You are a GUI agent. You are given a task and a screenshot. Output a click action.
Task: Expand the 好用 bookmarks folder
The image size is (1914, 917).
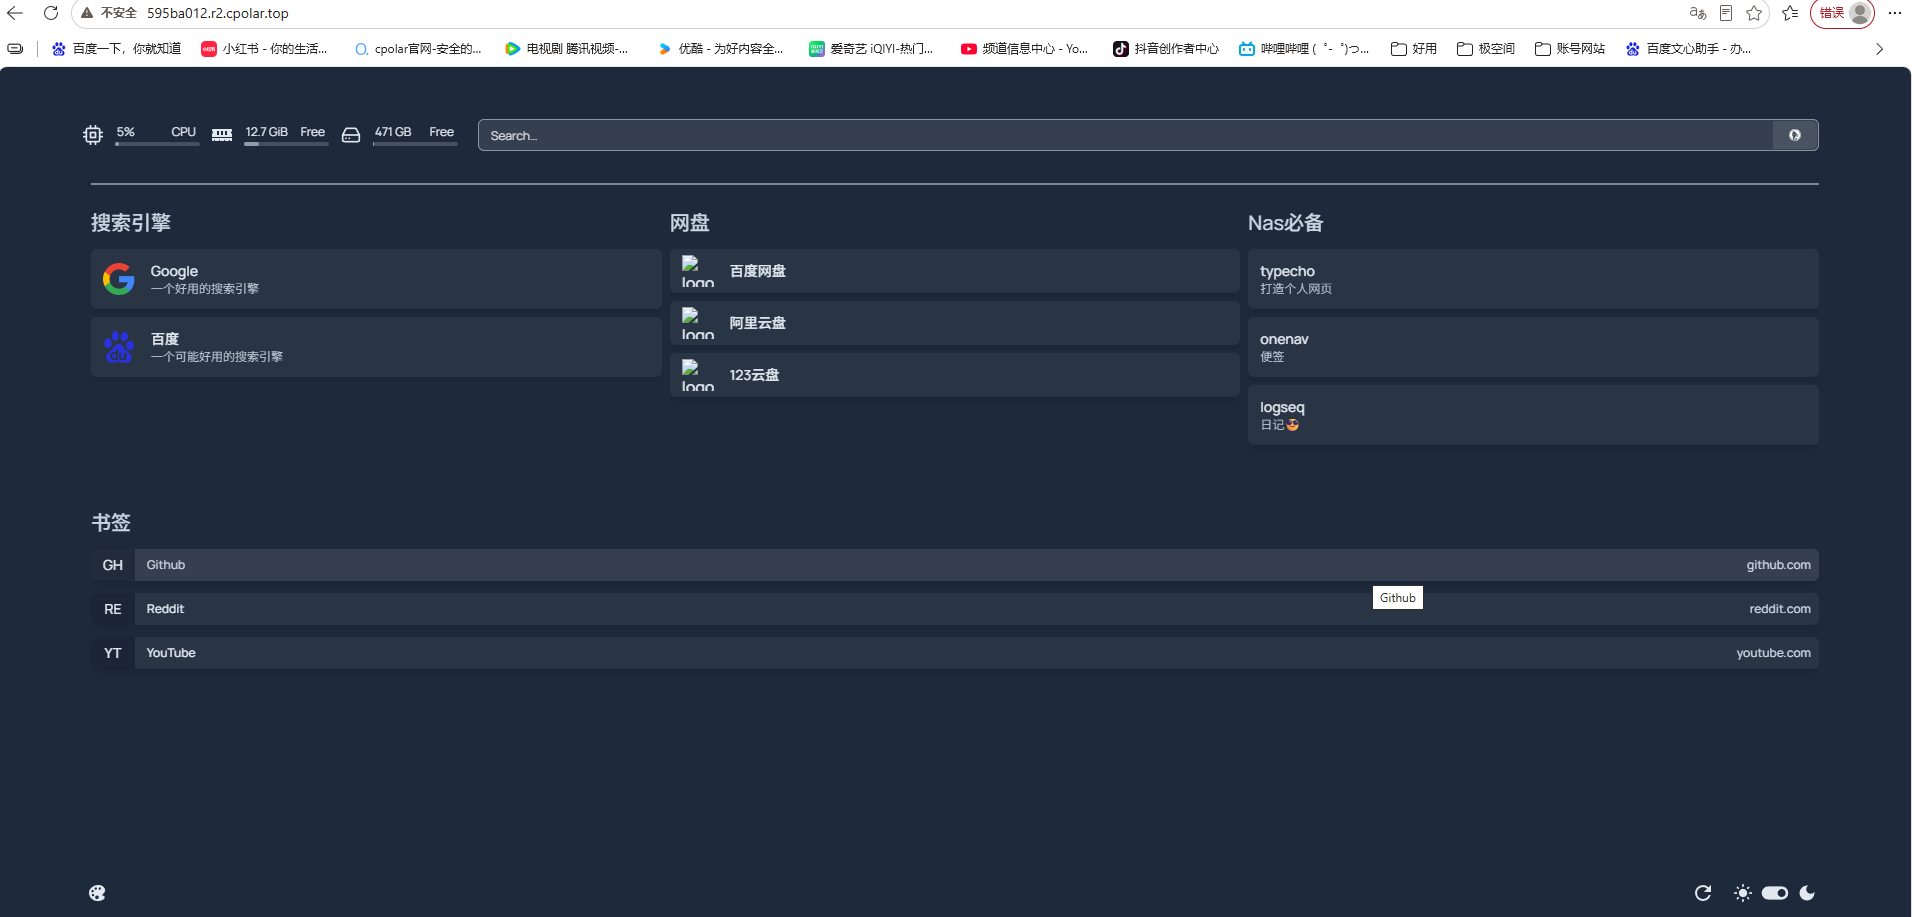(1414, 49)
